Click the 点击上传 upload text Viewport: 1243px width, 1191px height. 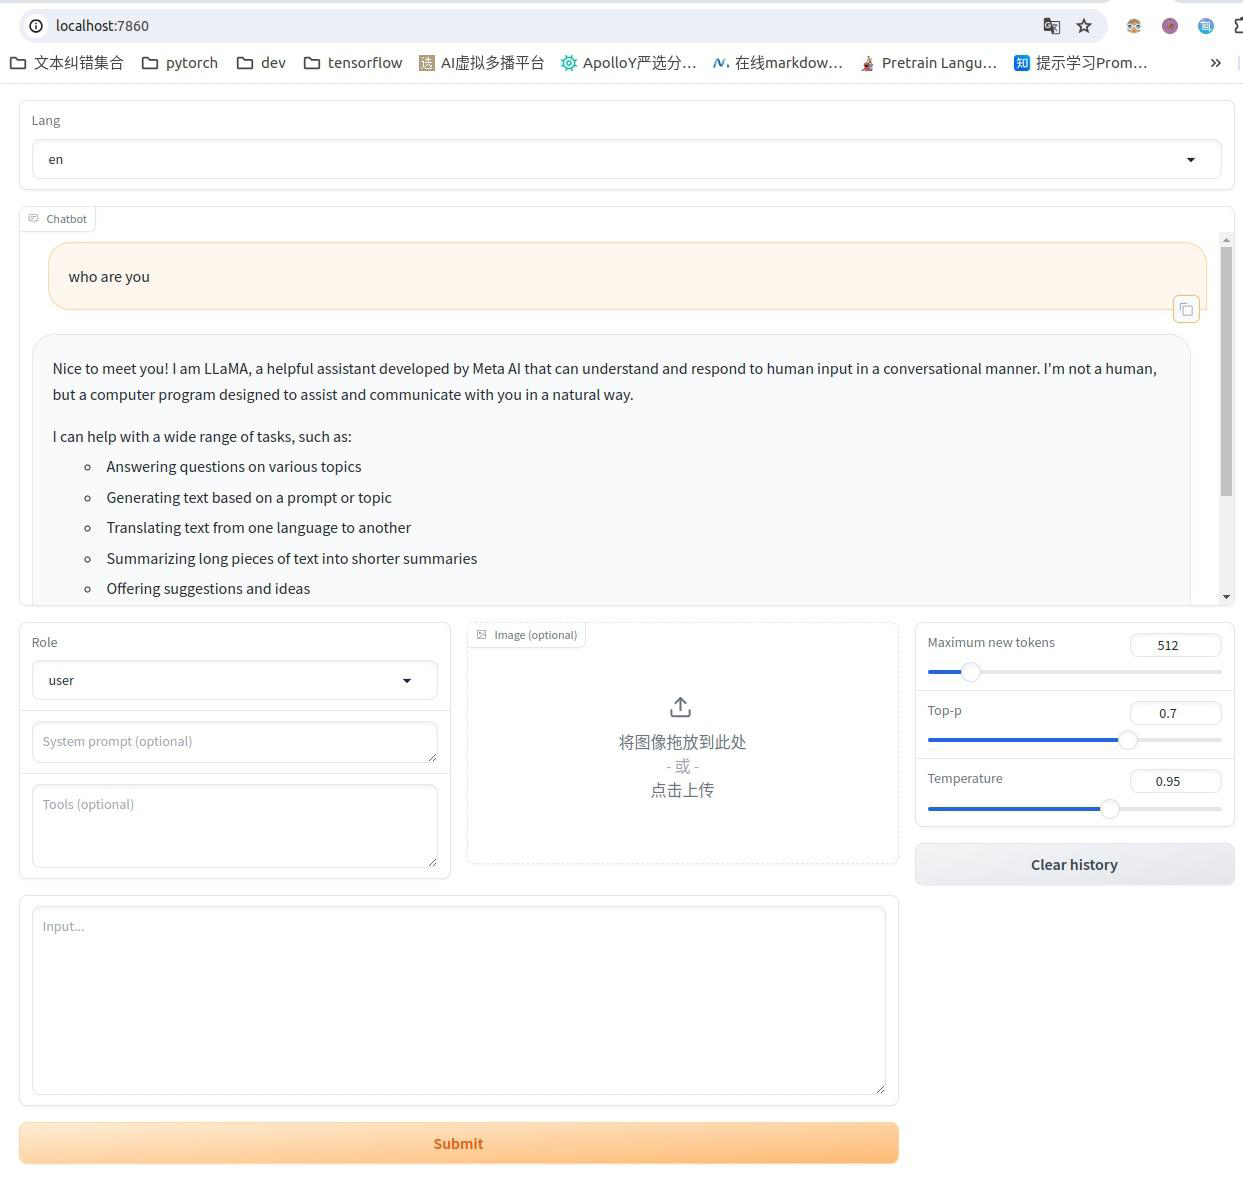682,790
